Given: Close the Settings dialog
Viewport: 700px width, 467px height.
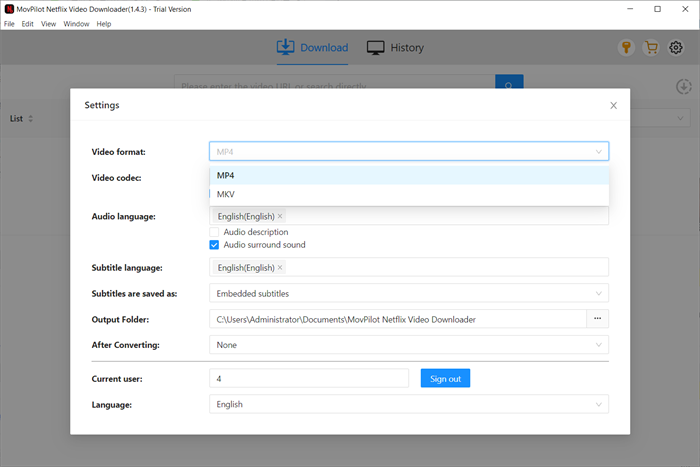Looking at the screenshot, I should point(613,105).
